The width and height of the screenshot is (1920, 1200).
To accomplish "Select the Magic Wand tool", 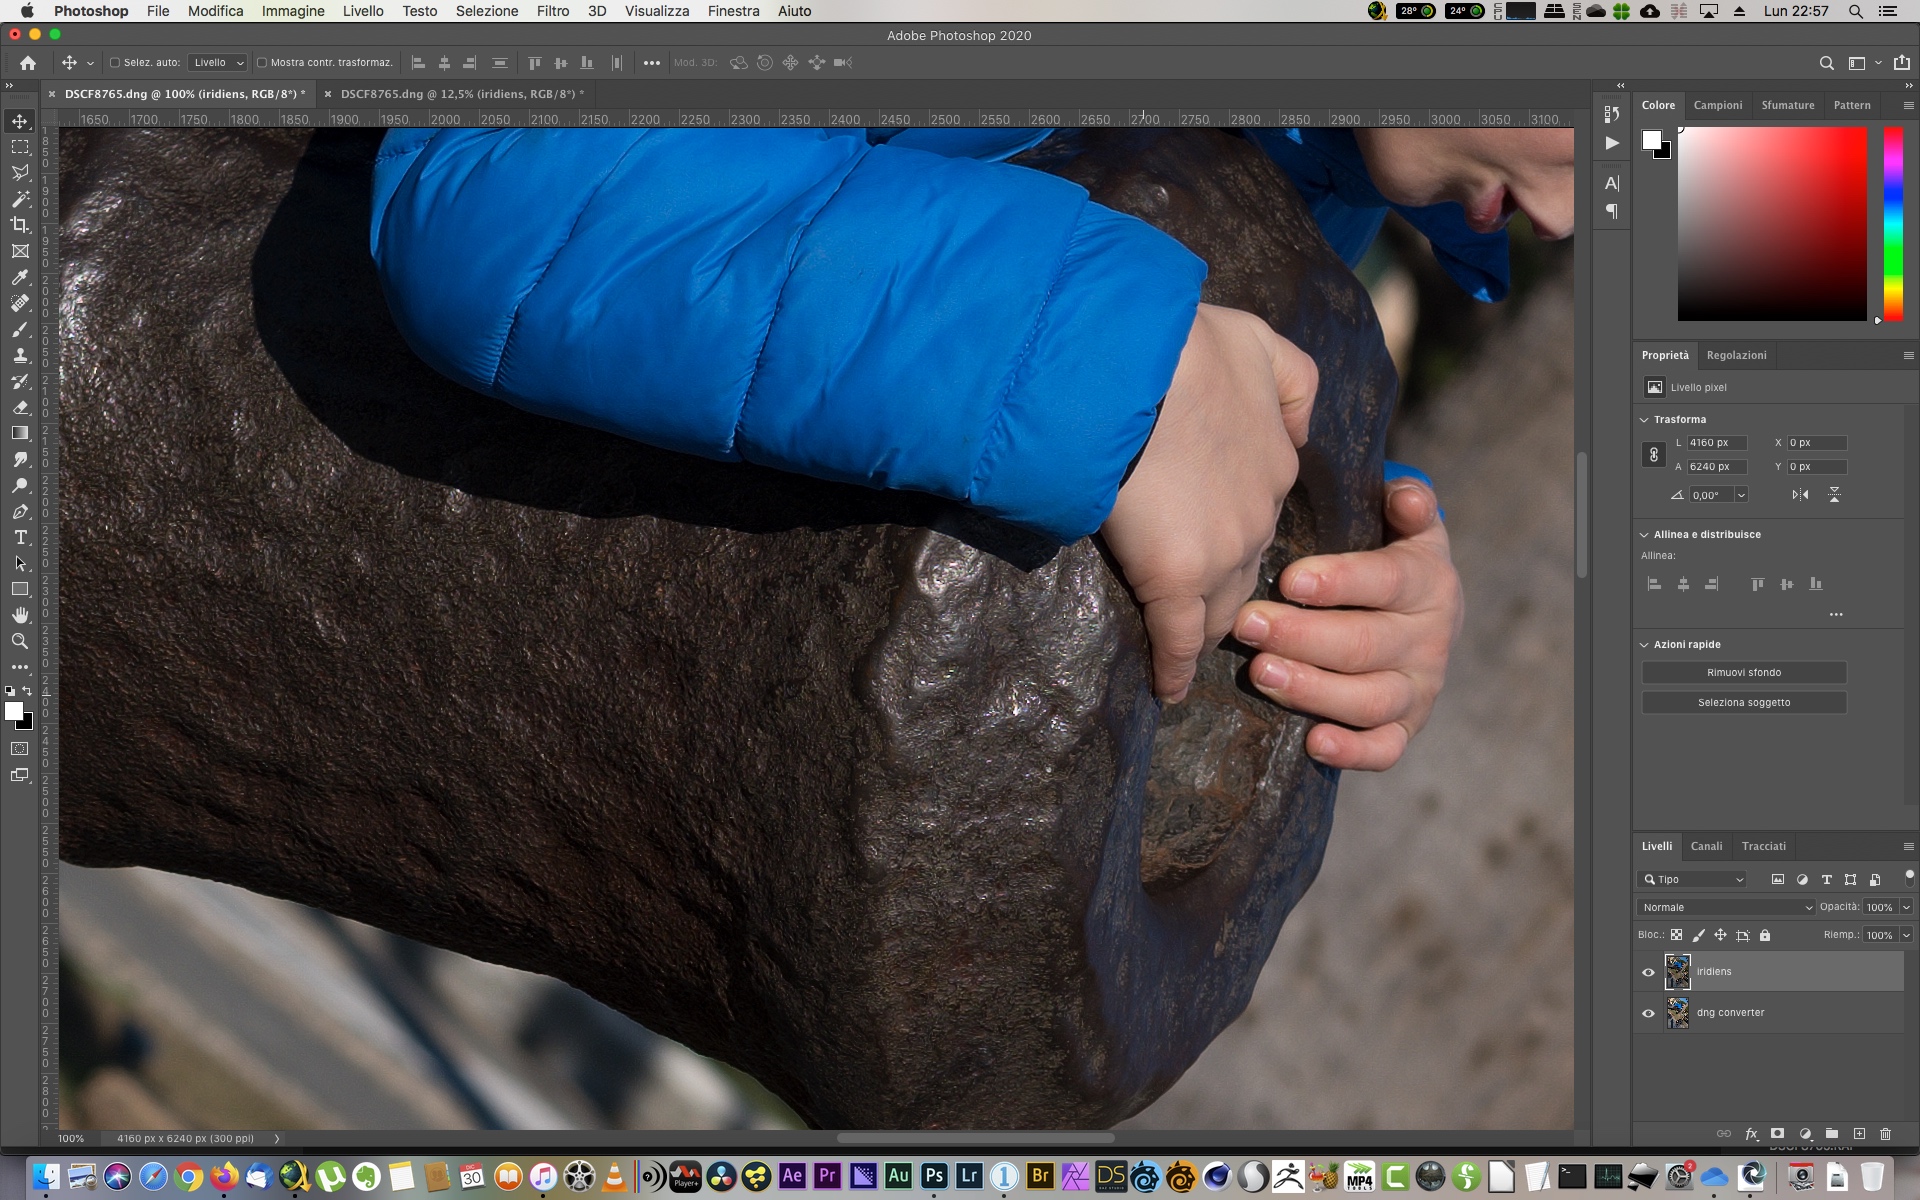I will [20, 199].
